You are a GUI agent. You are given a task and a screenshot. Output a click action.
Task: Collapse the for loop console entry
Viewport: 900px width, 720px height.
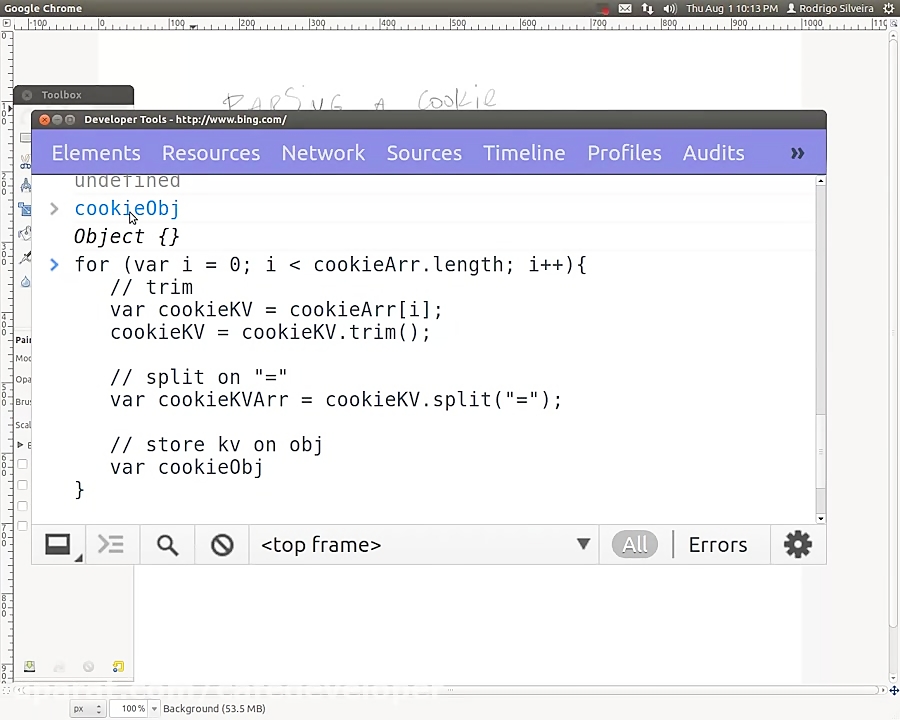(53, 264)
